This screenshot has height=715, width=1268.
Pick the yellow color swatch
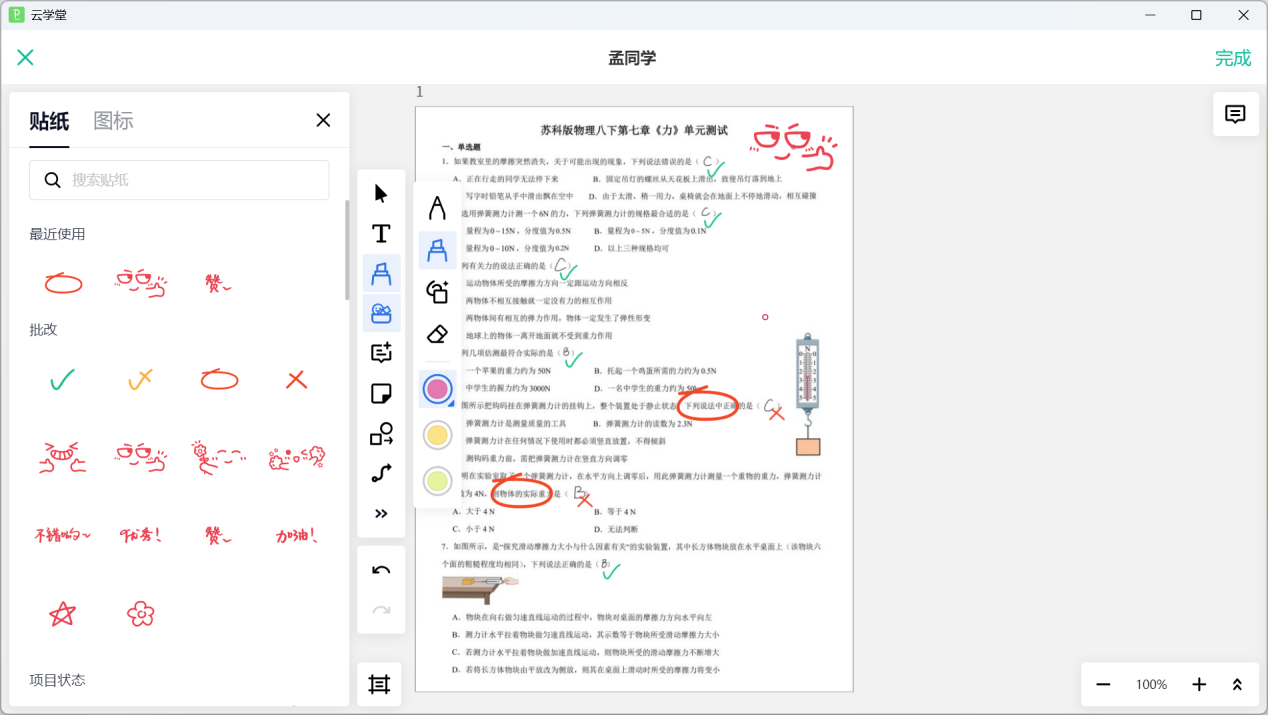[437, 435]
